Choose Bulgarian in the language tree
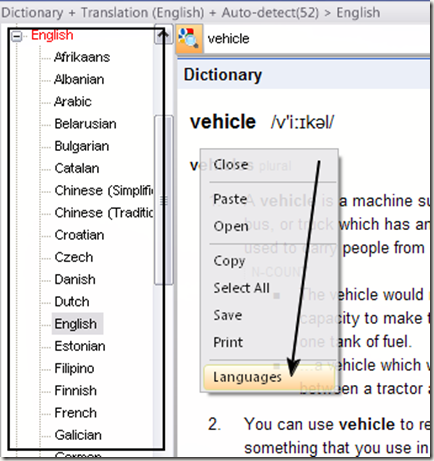The width and height of the screenshot is (434, 461). [82, 146]
